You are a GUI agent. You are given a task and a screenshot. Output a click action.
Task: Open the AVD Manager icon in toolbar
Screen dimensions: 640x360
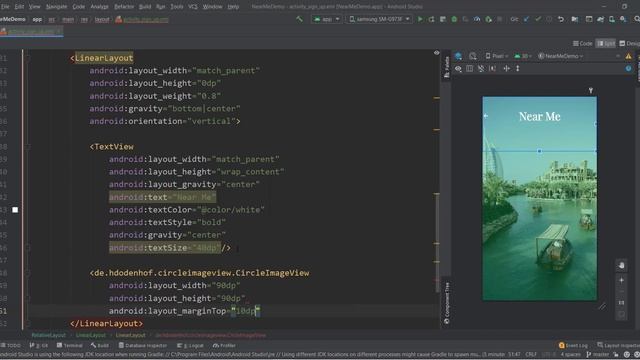point(611,19)
